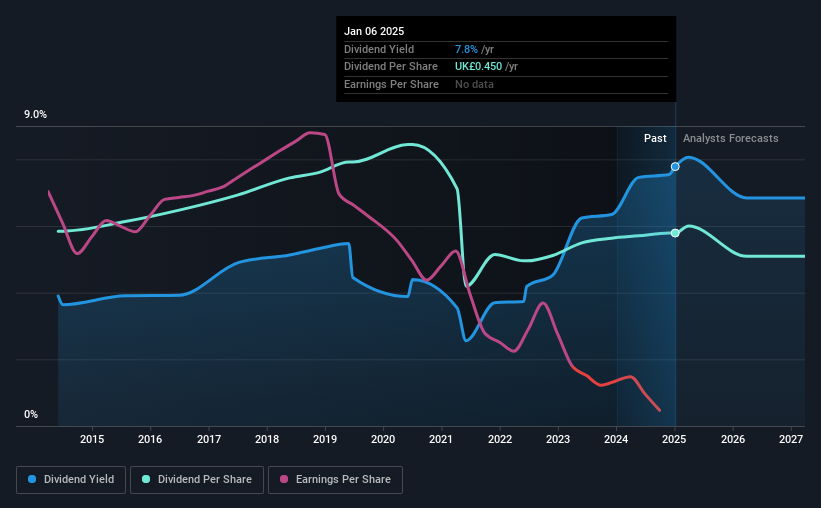The image size is (821, 508).
Task: Click the teal Dividend Per Share legend dot
Action: tap(146, 479)
